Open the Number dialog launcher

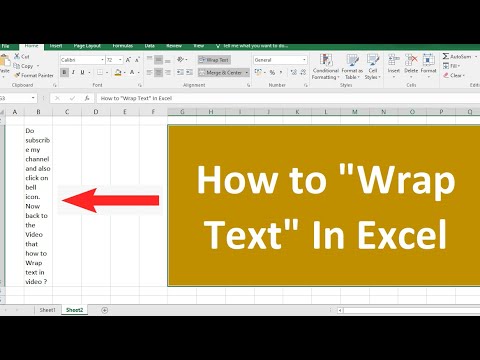pyautogui.click(x=306, y=85)
